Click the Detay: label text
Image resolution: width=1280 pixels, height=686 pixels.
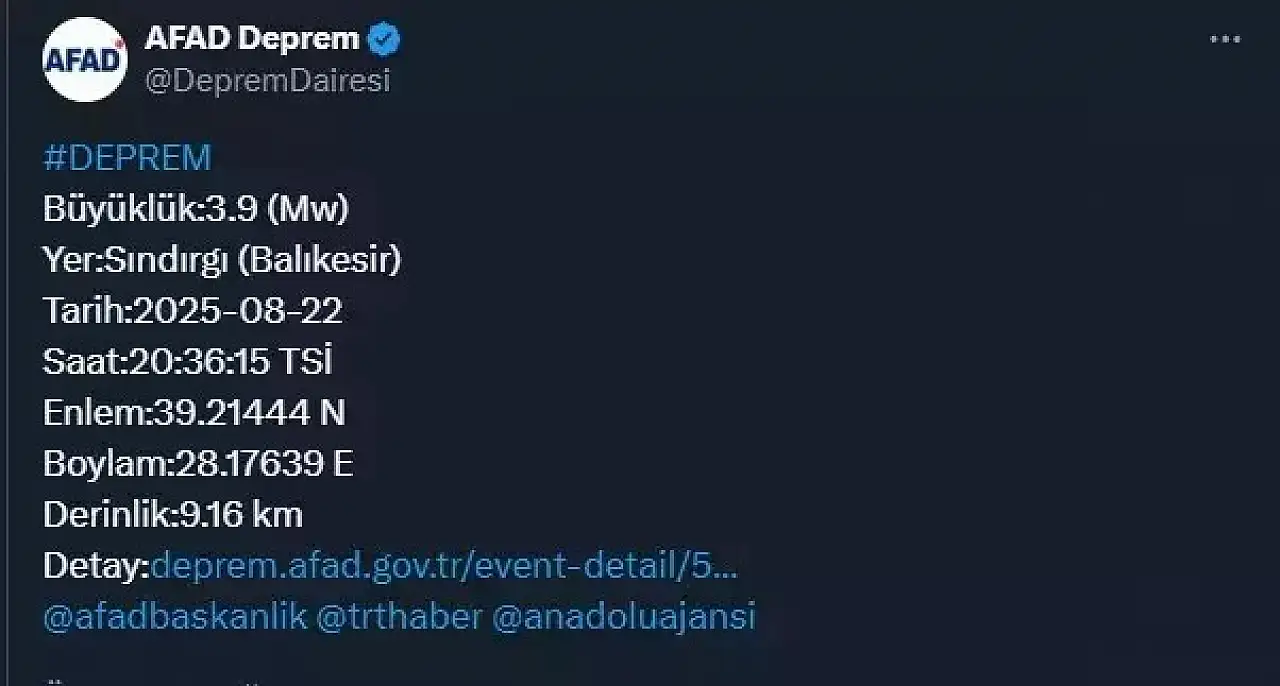point(96,567)
